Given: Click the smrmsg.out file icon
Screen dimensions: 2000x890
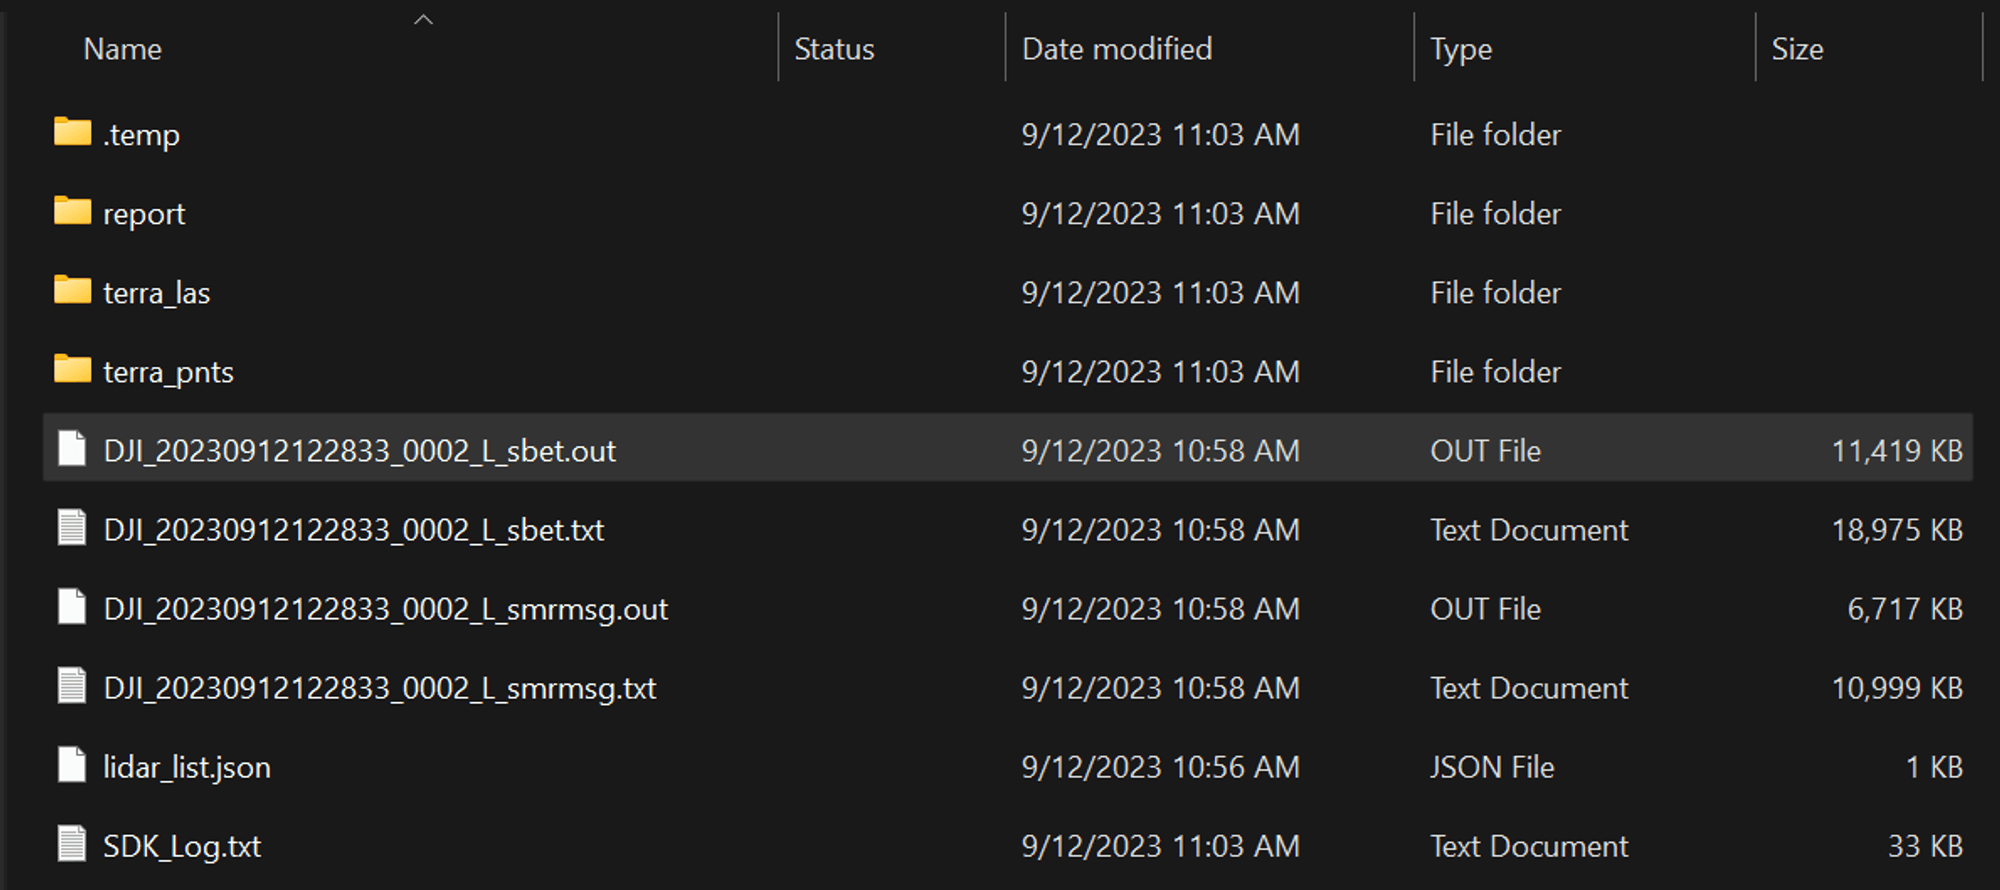Looking at the screenshot, I should pos(72,607).
